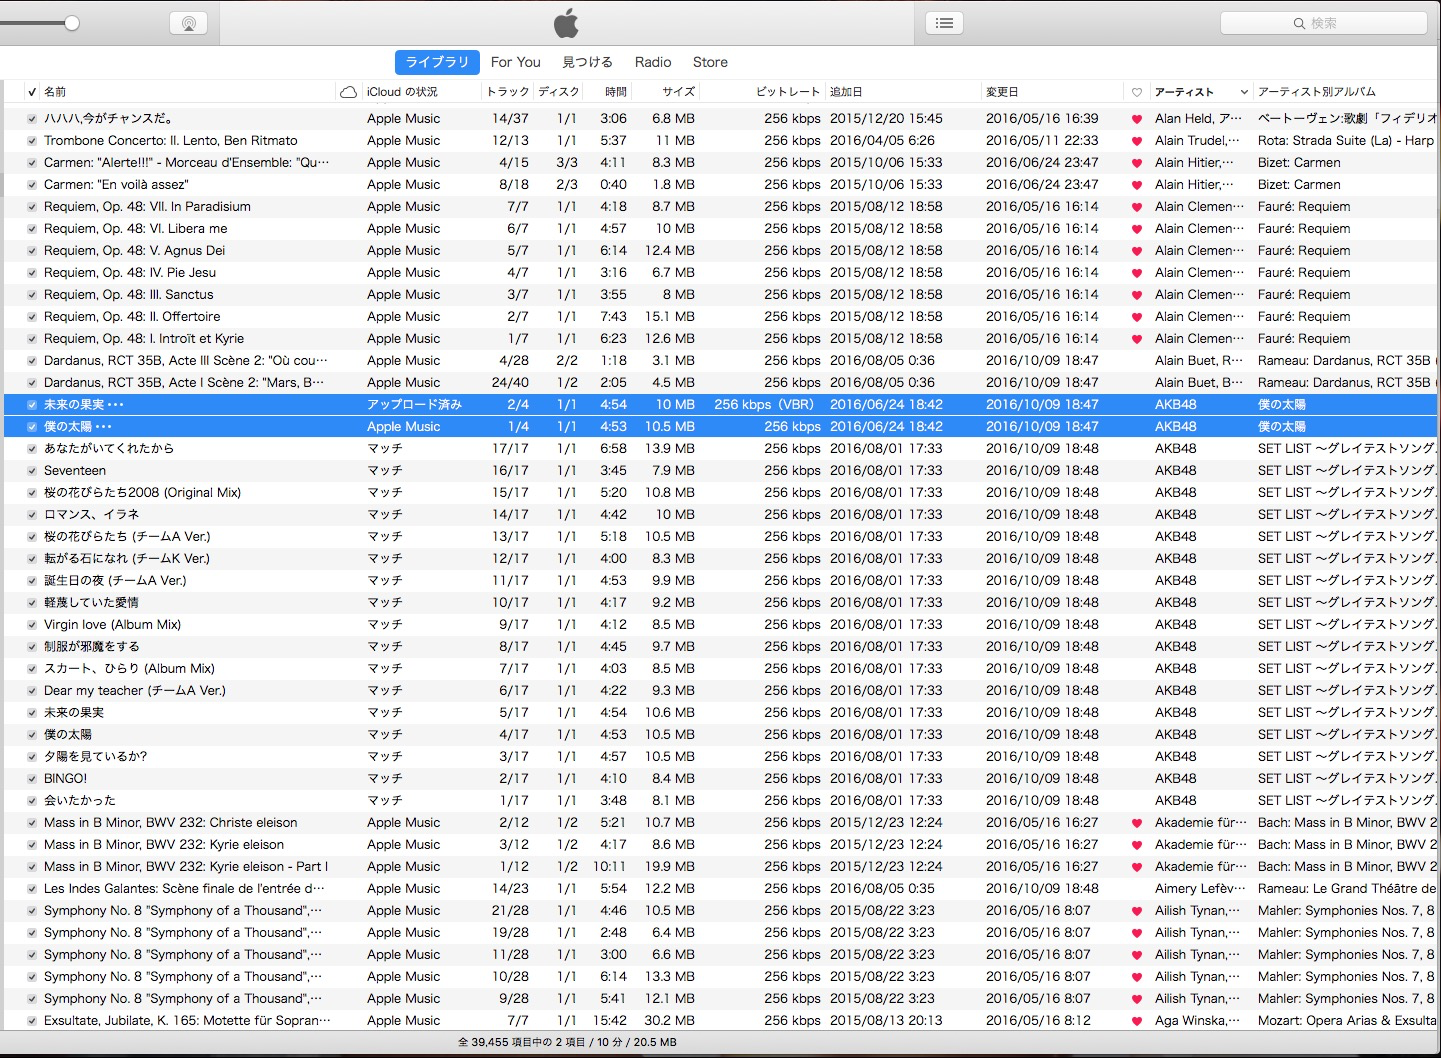Switch to the For You tab
Screen dimensions: 1441x1058
coord(515,62)
